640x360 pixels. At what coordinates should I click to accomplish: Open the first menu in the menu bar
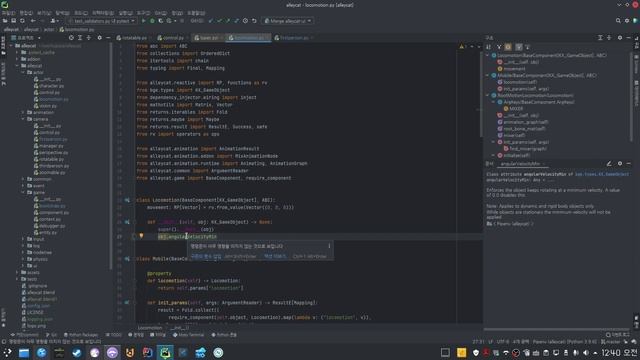pyautogui.click(x=8, y=13)
